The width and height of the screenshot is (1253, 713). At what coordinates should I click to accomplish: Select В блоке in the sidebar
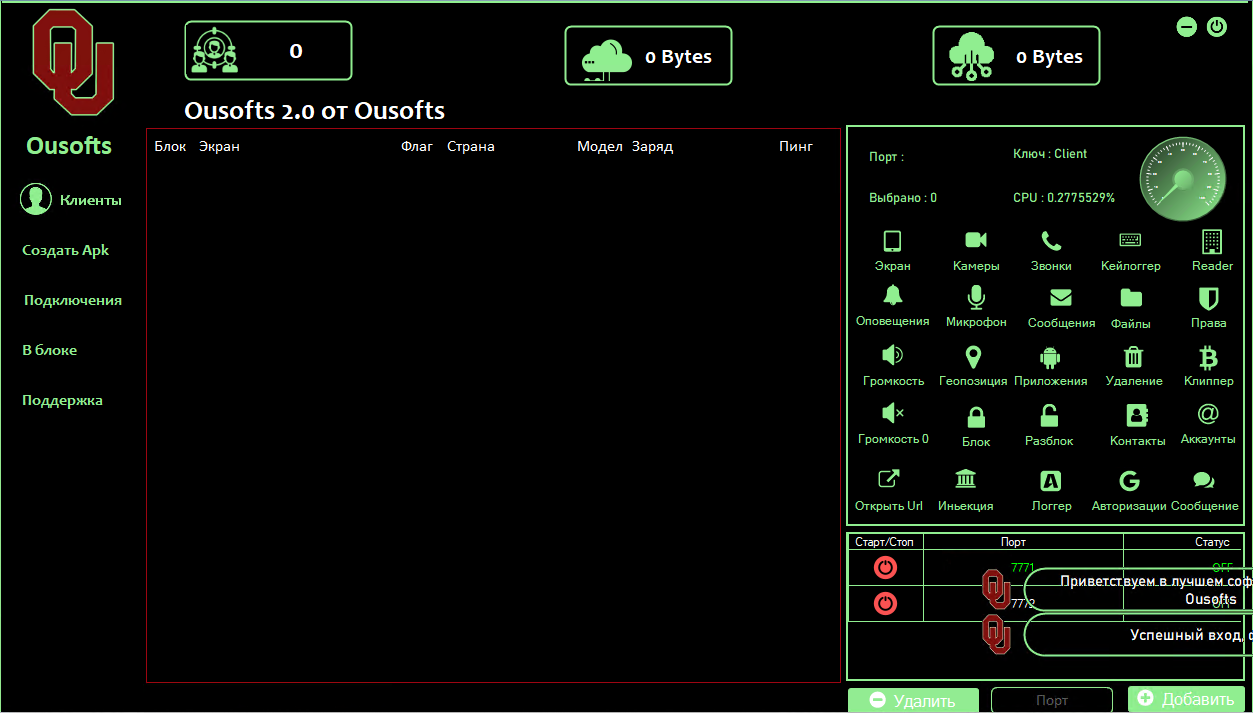click(50, 350)
